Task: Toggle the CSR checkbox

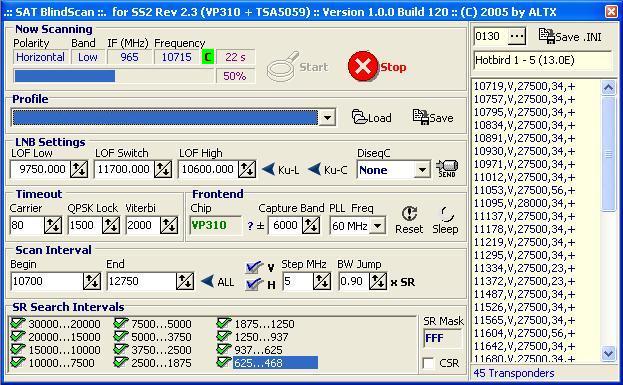Action: [x=429, y=363]
